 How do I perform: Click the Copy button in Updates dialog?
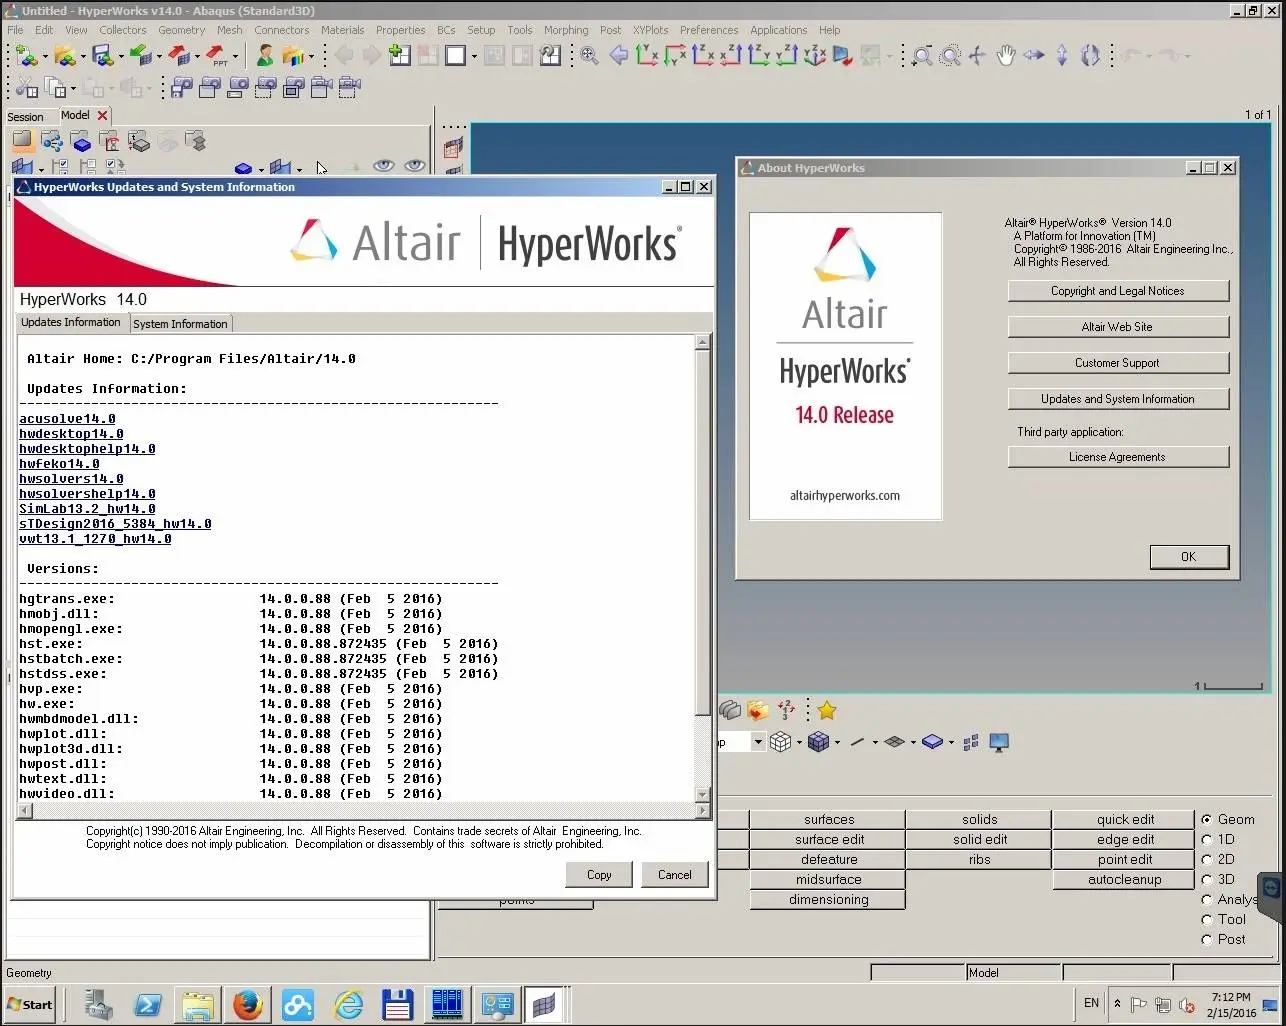(599, 875)
